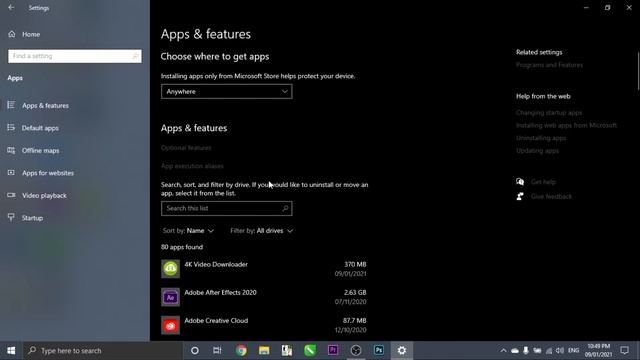This screenshot has height=360, width=640.
Task: Open Adobe Premiere Pro from the taskbar
Action: pyautogui.click(x=333, y=351)
